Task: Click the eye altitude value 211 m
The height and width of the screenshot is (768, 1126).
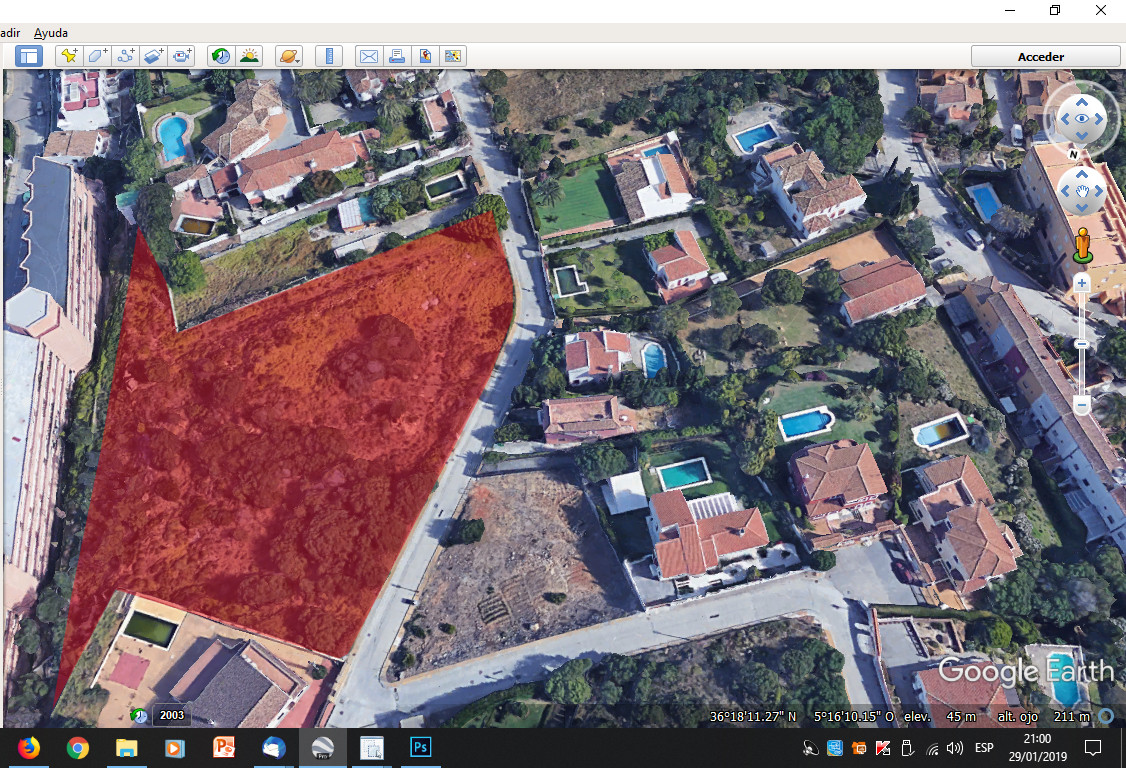Action: click(1071, 716)
